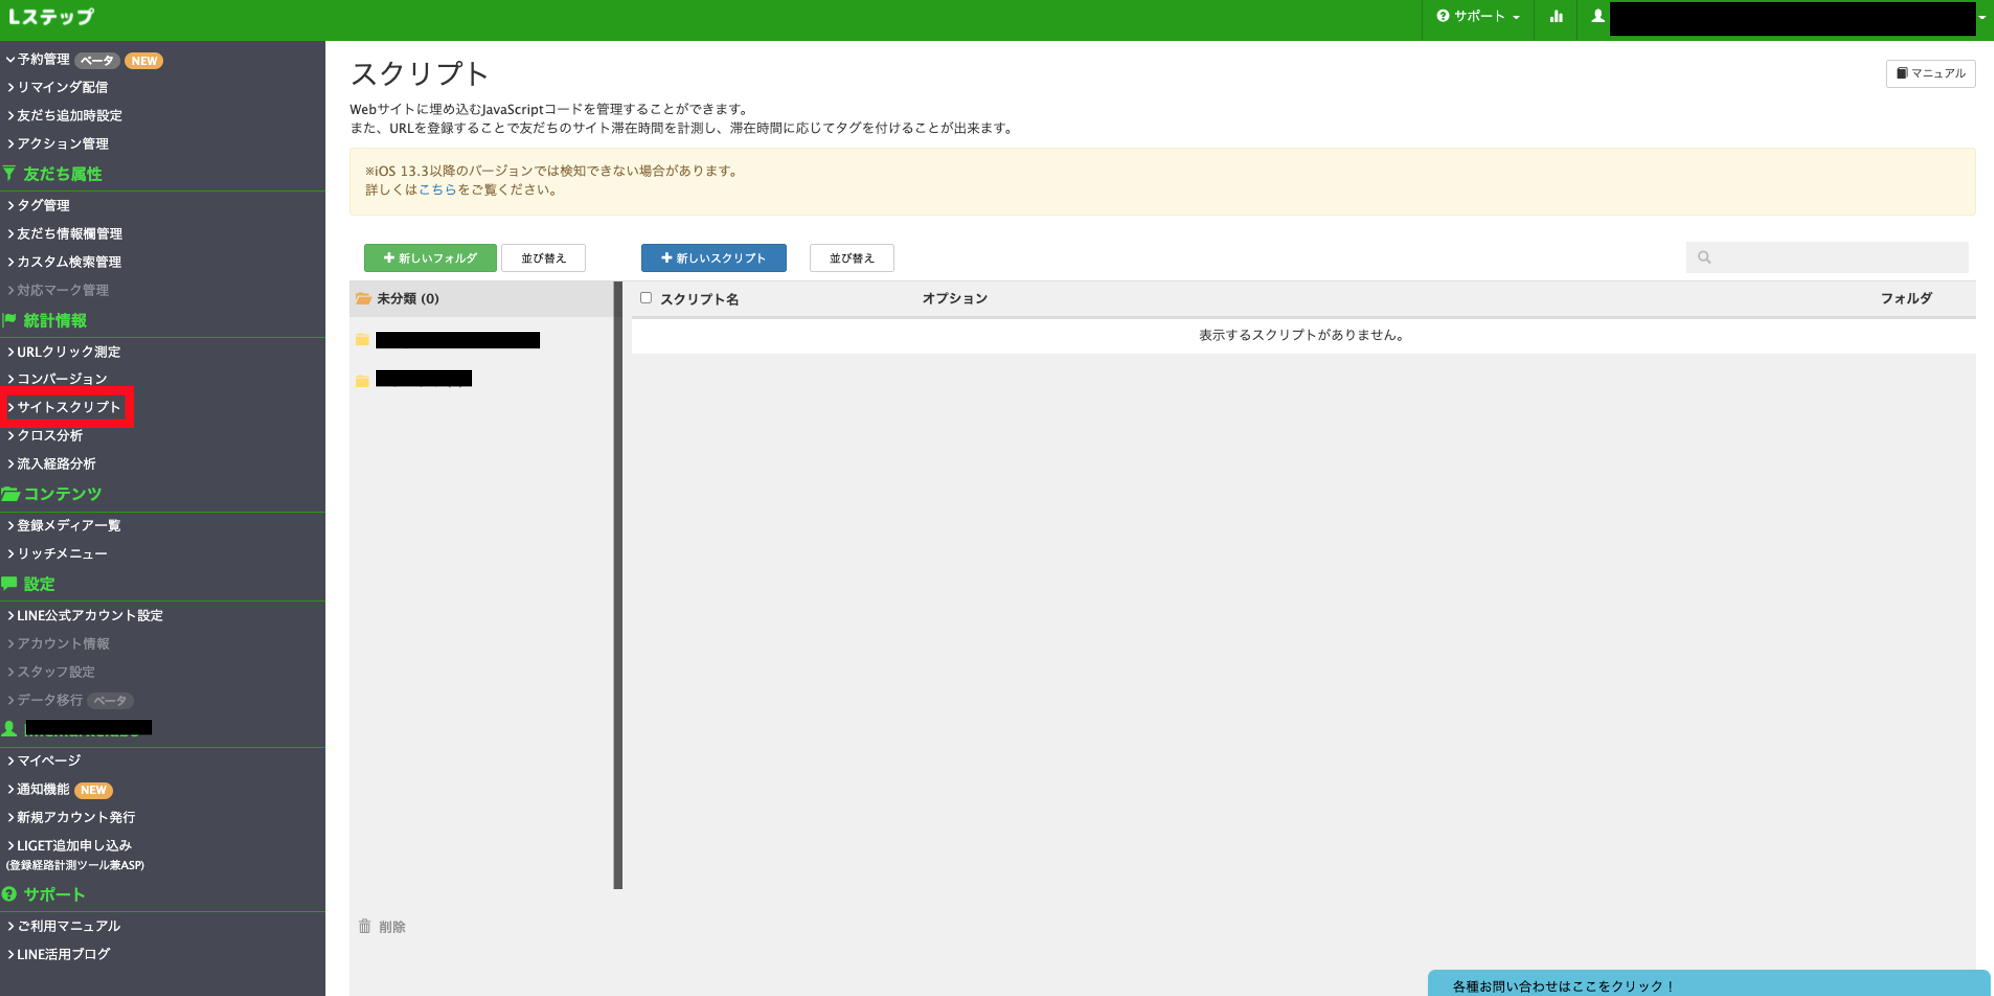Screen dimensions: 1994x996
Task: Click the search magnifier icon
Action: (x=1704, y=258)
